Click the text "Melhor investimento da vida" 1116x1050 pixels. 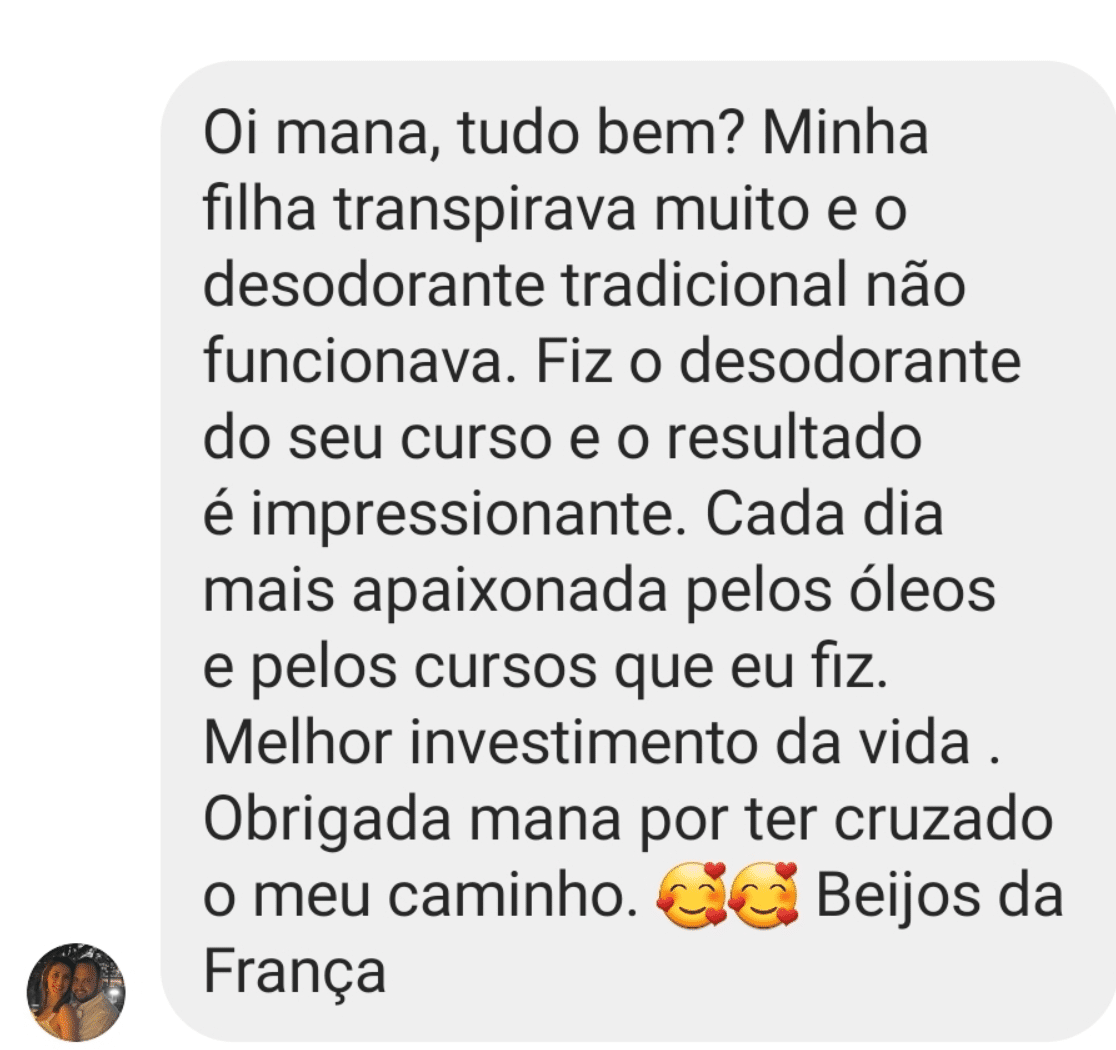click(586, 743)
